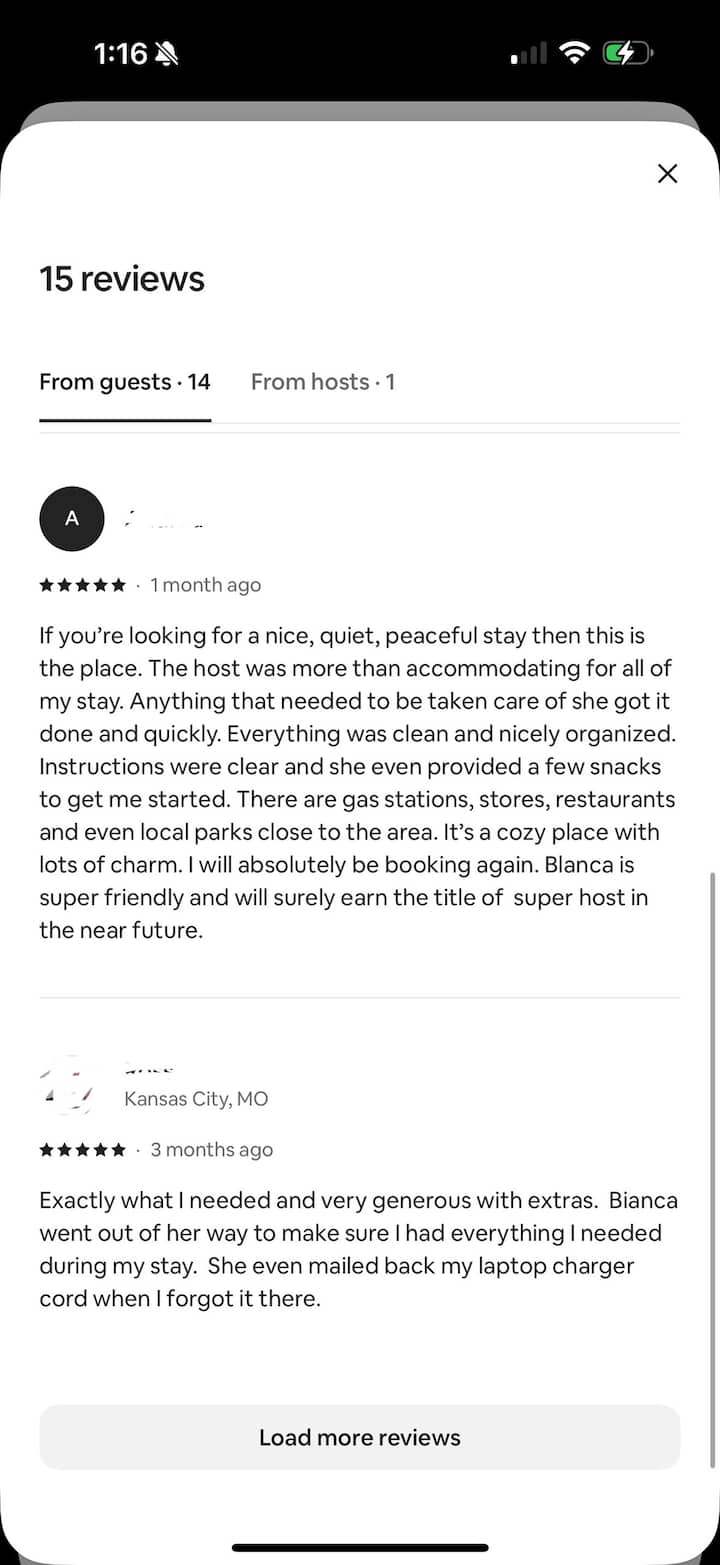Switch to the From hosts tab
This screenshot has height=1565, width=720.
pyautogui.click(x=322, y=382)
